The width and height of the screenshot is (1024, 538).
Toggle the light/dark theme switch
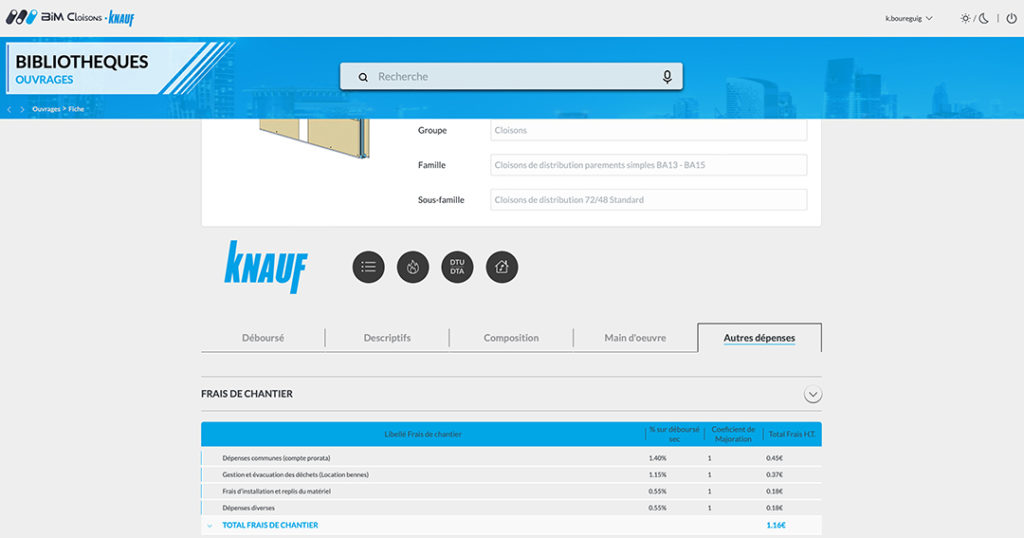pos(974,18)
